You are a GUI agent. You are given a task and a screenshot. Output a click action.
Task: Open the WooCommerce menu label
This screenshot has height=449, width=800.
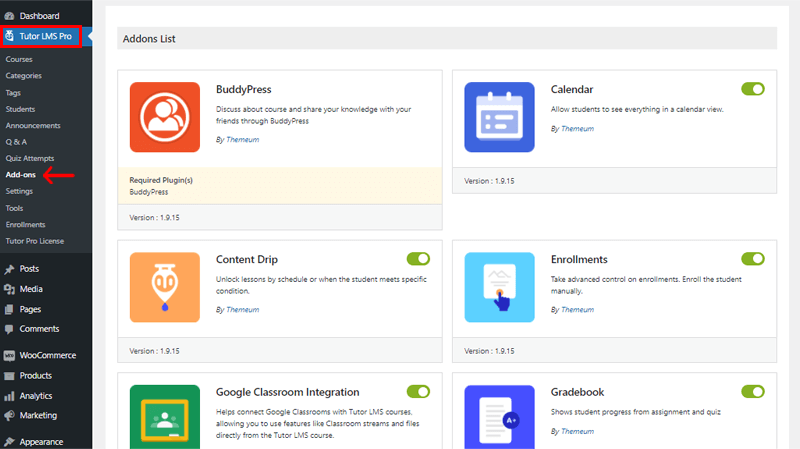pos(48,356)
